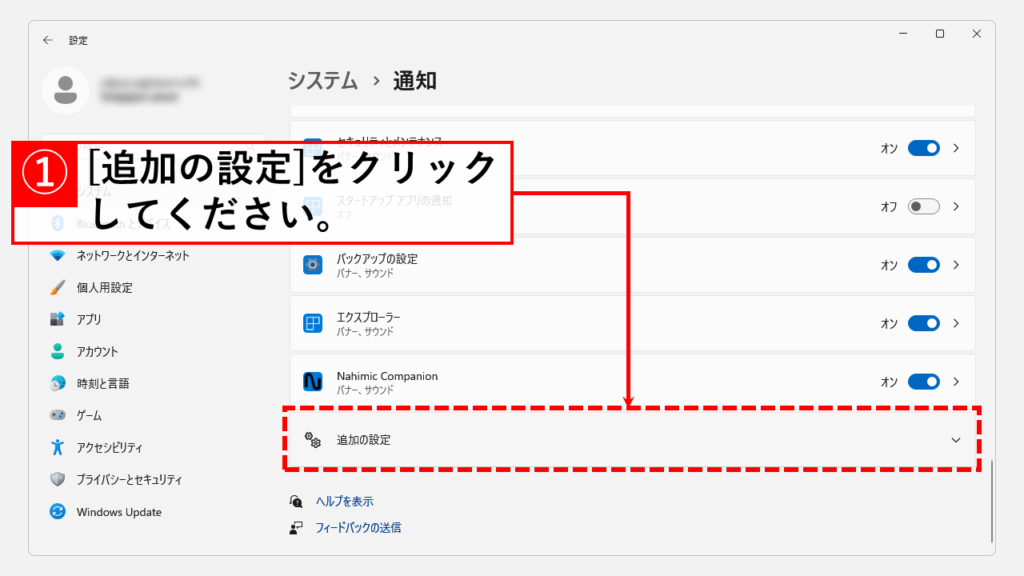
Task: Click the フィードバックの送信 link
Action: point(358,527)
